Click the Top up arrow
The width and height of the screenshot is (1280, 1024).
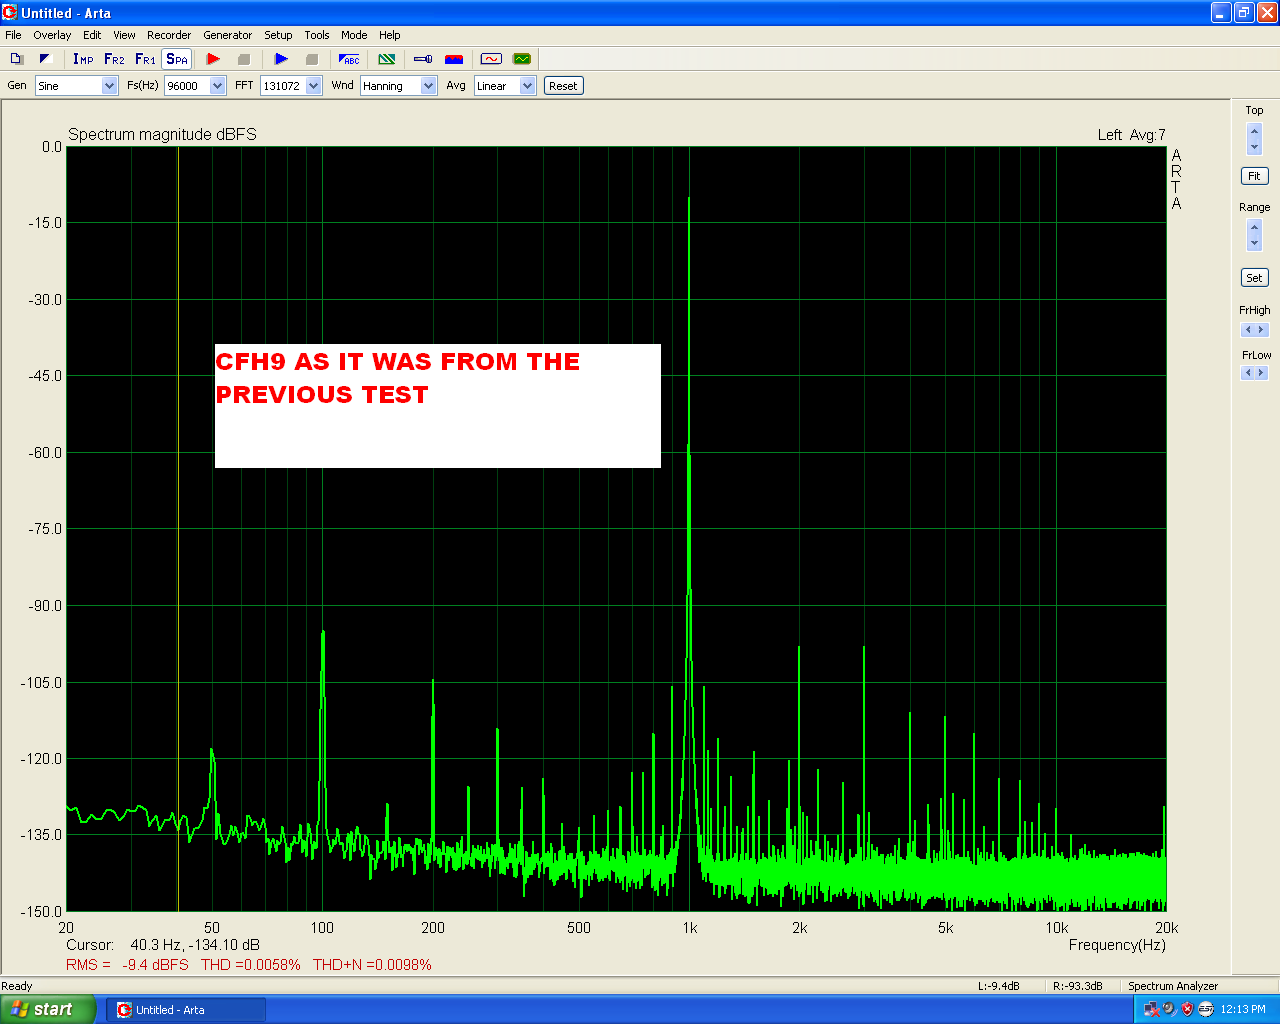coord(1255,132)
